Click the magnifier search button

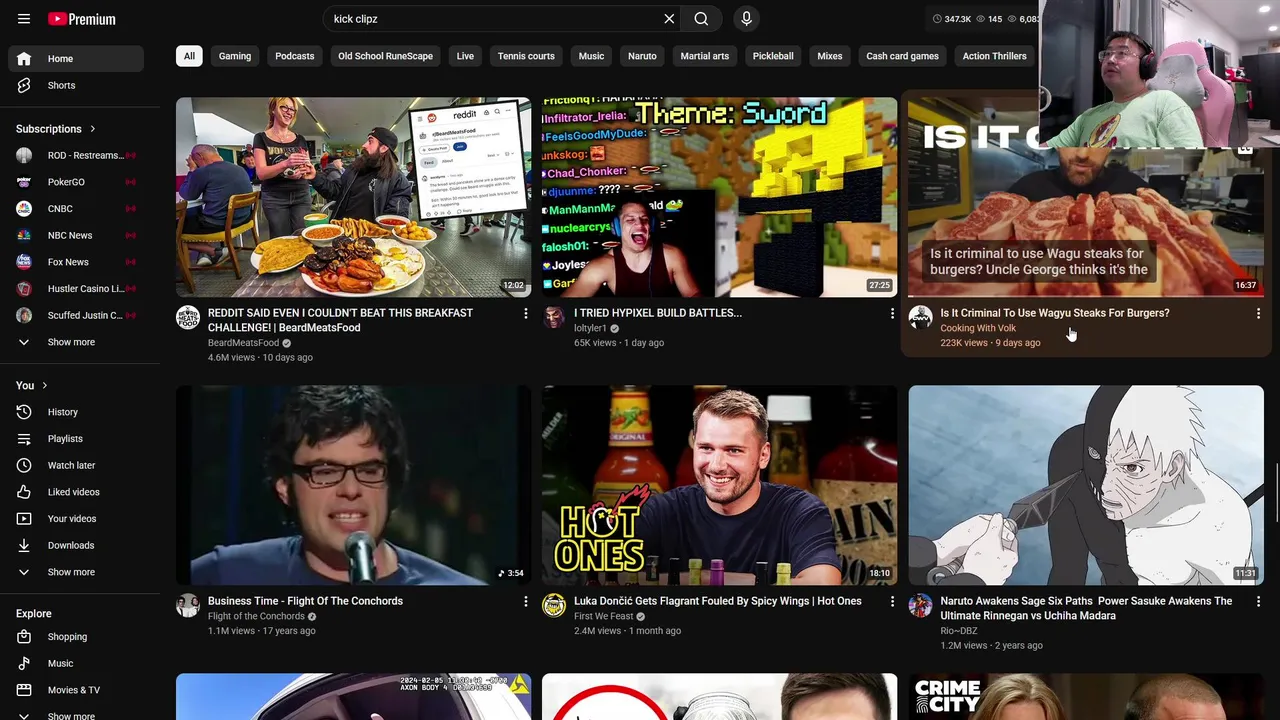point(701,19)
